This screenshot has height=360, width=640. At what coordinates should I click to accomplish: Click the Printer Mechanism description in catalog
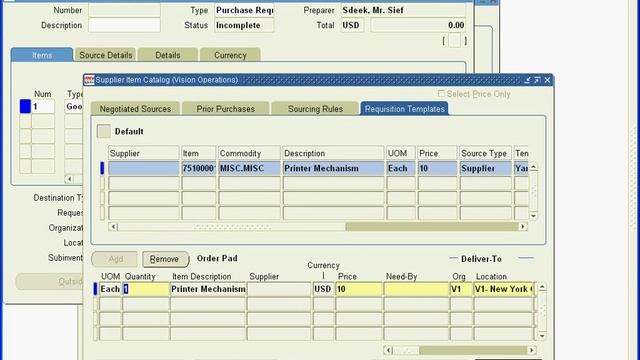[x=333, y=168]
